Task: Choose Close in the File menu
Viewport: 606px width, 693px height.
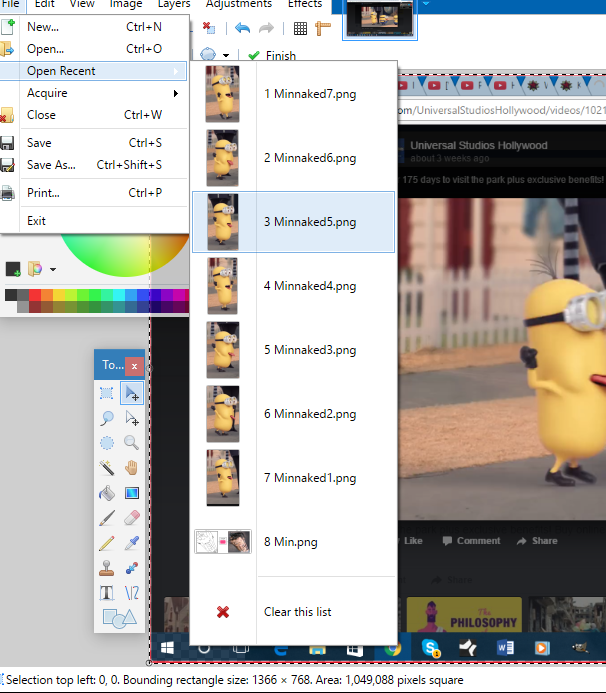Action: (x=94, y=115)
